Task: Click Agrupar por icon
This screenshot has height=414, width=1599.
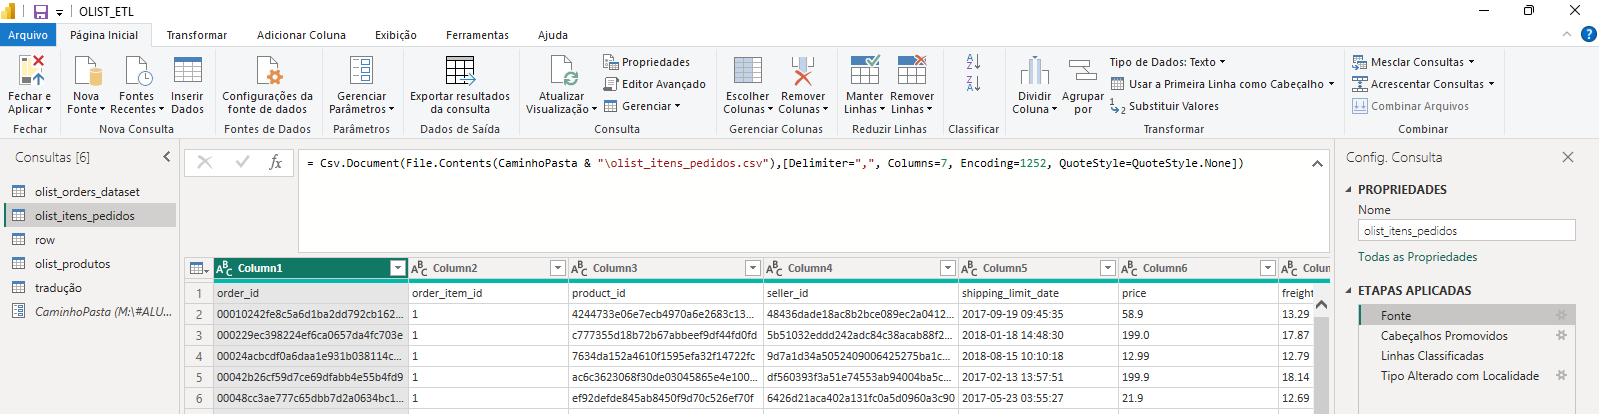Action: point(1082,71)
